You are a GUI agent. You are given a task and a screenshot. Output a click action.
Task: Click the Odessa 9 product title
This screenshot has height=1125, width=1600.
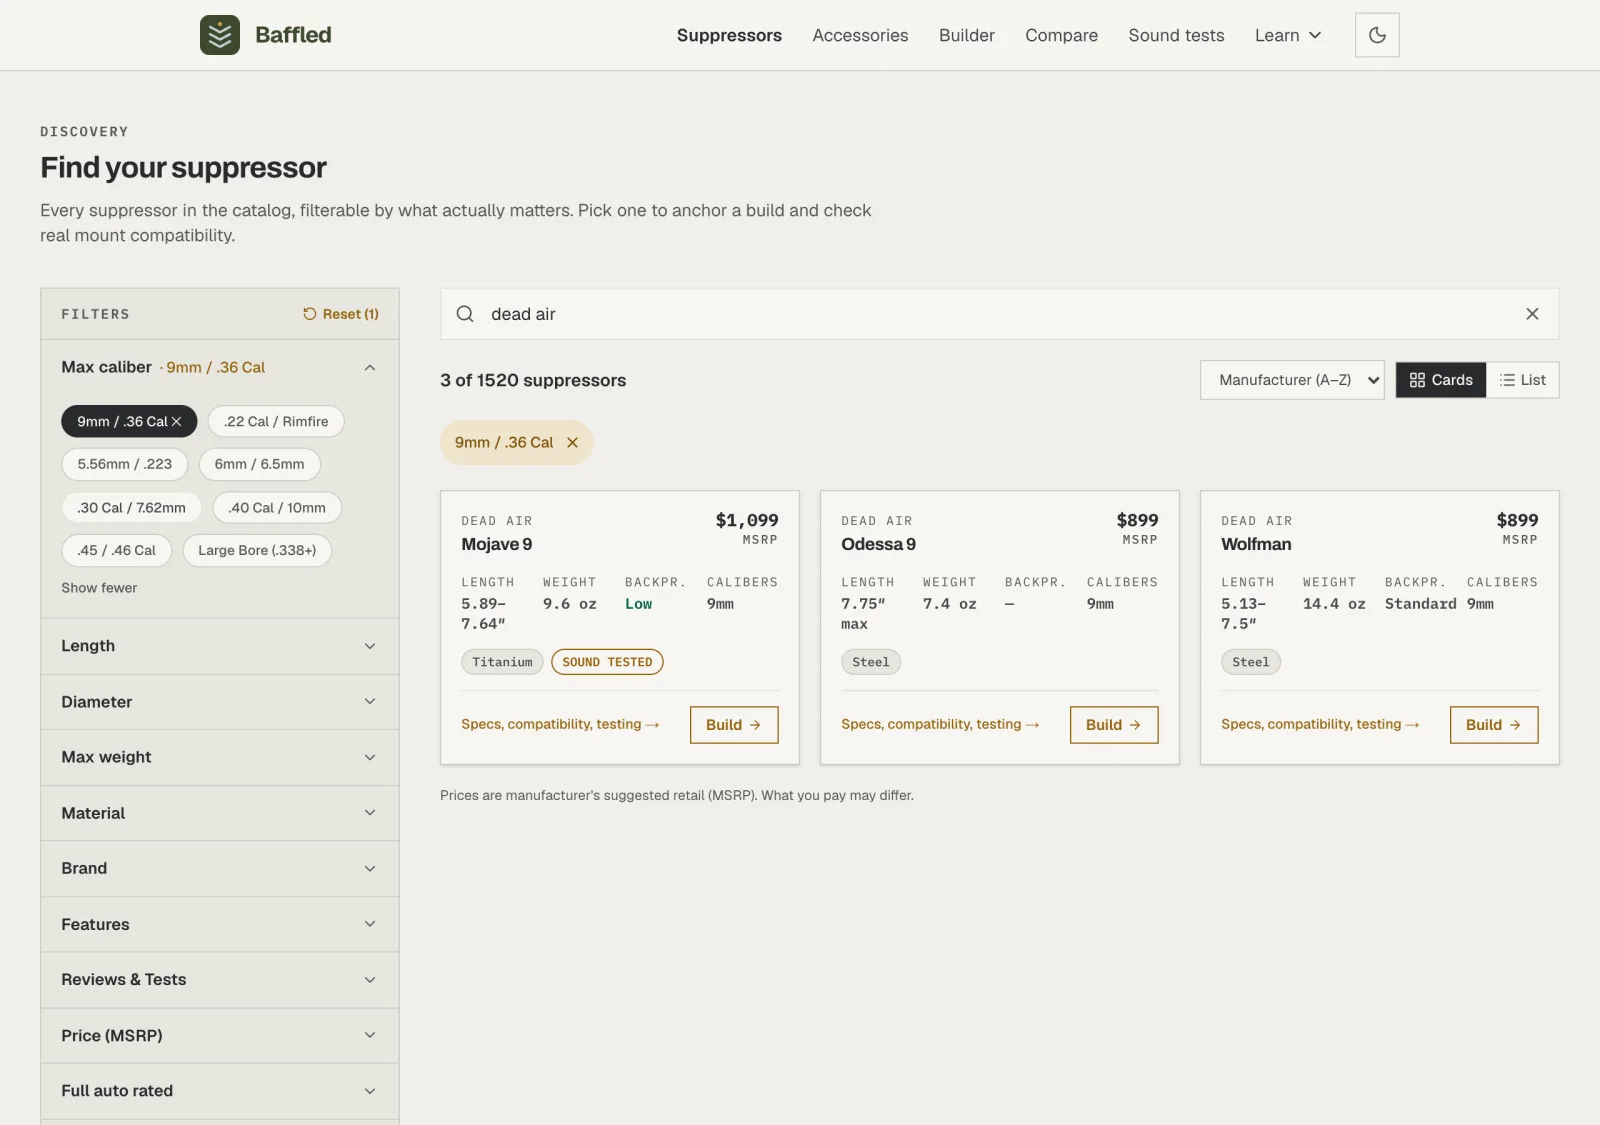(878, 545)
